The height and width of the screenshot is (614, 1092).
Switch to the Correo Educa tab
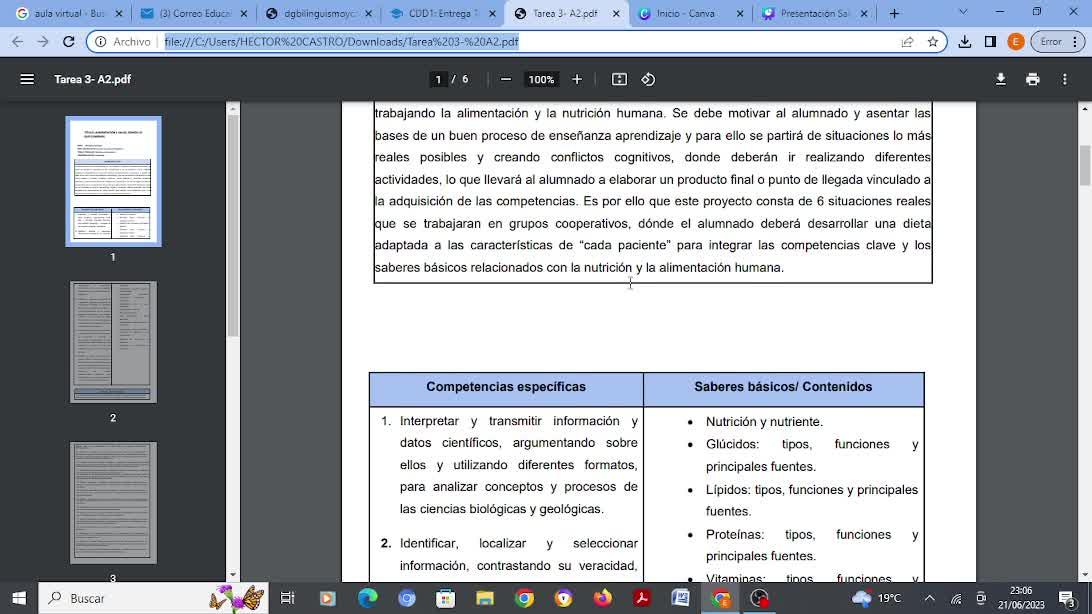194,13
